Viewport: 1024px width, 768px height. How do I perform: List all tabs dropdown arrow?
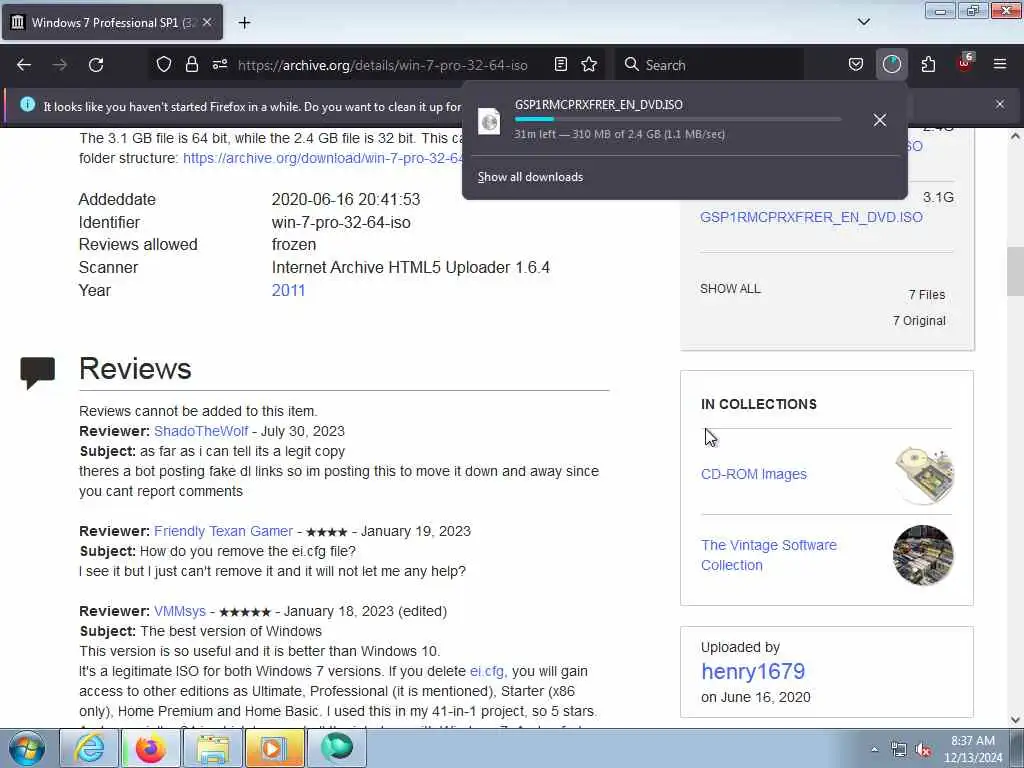point(864,22)
